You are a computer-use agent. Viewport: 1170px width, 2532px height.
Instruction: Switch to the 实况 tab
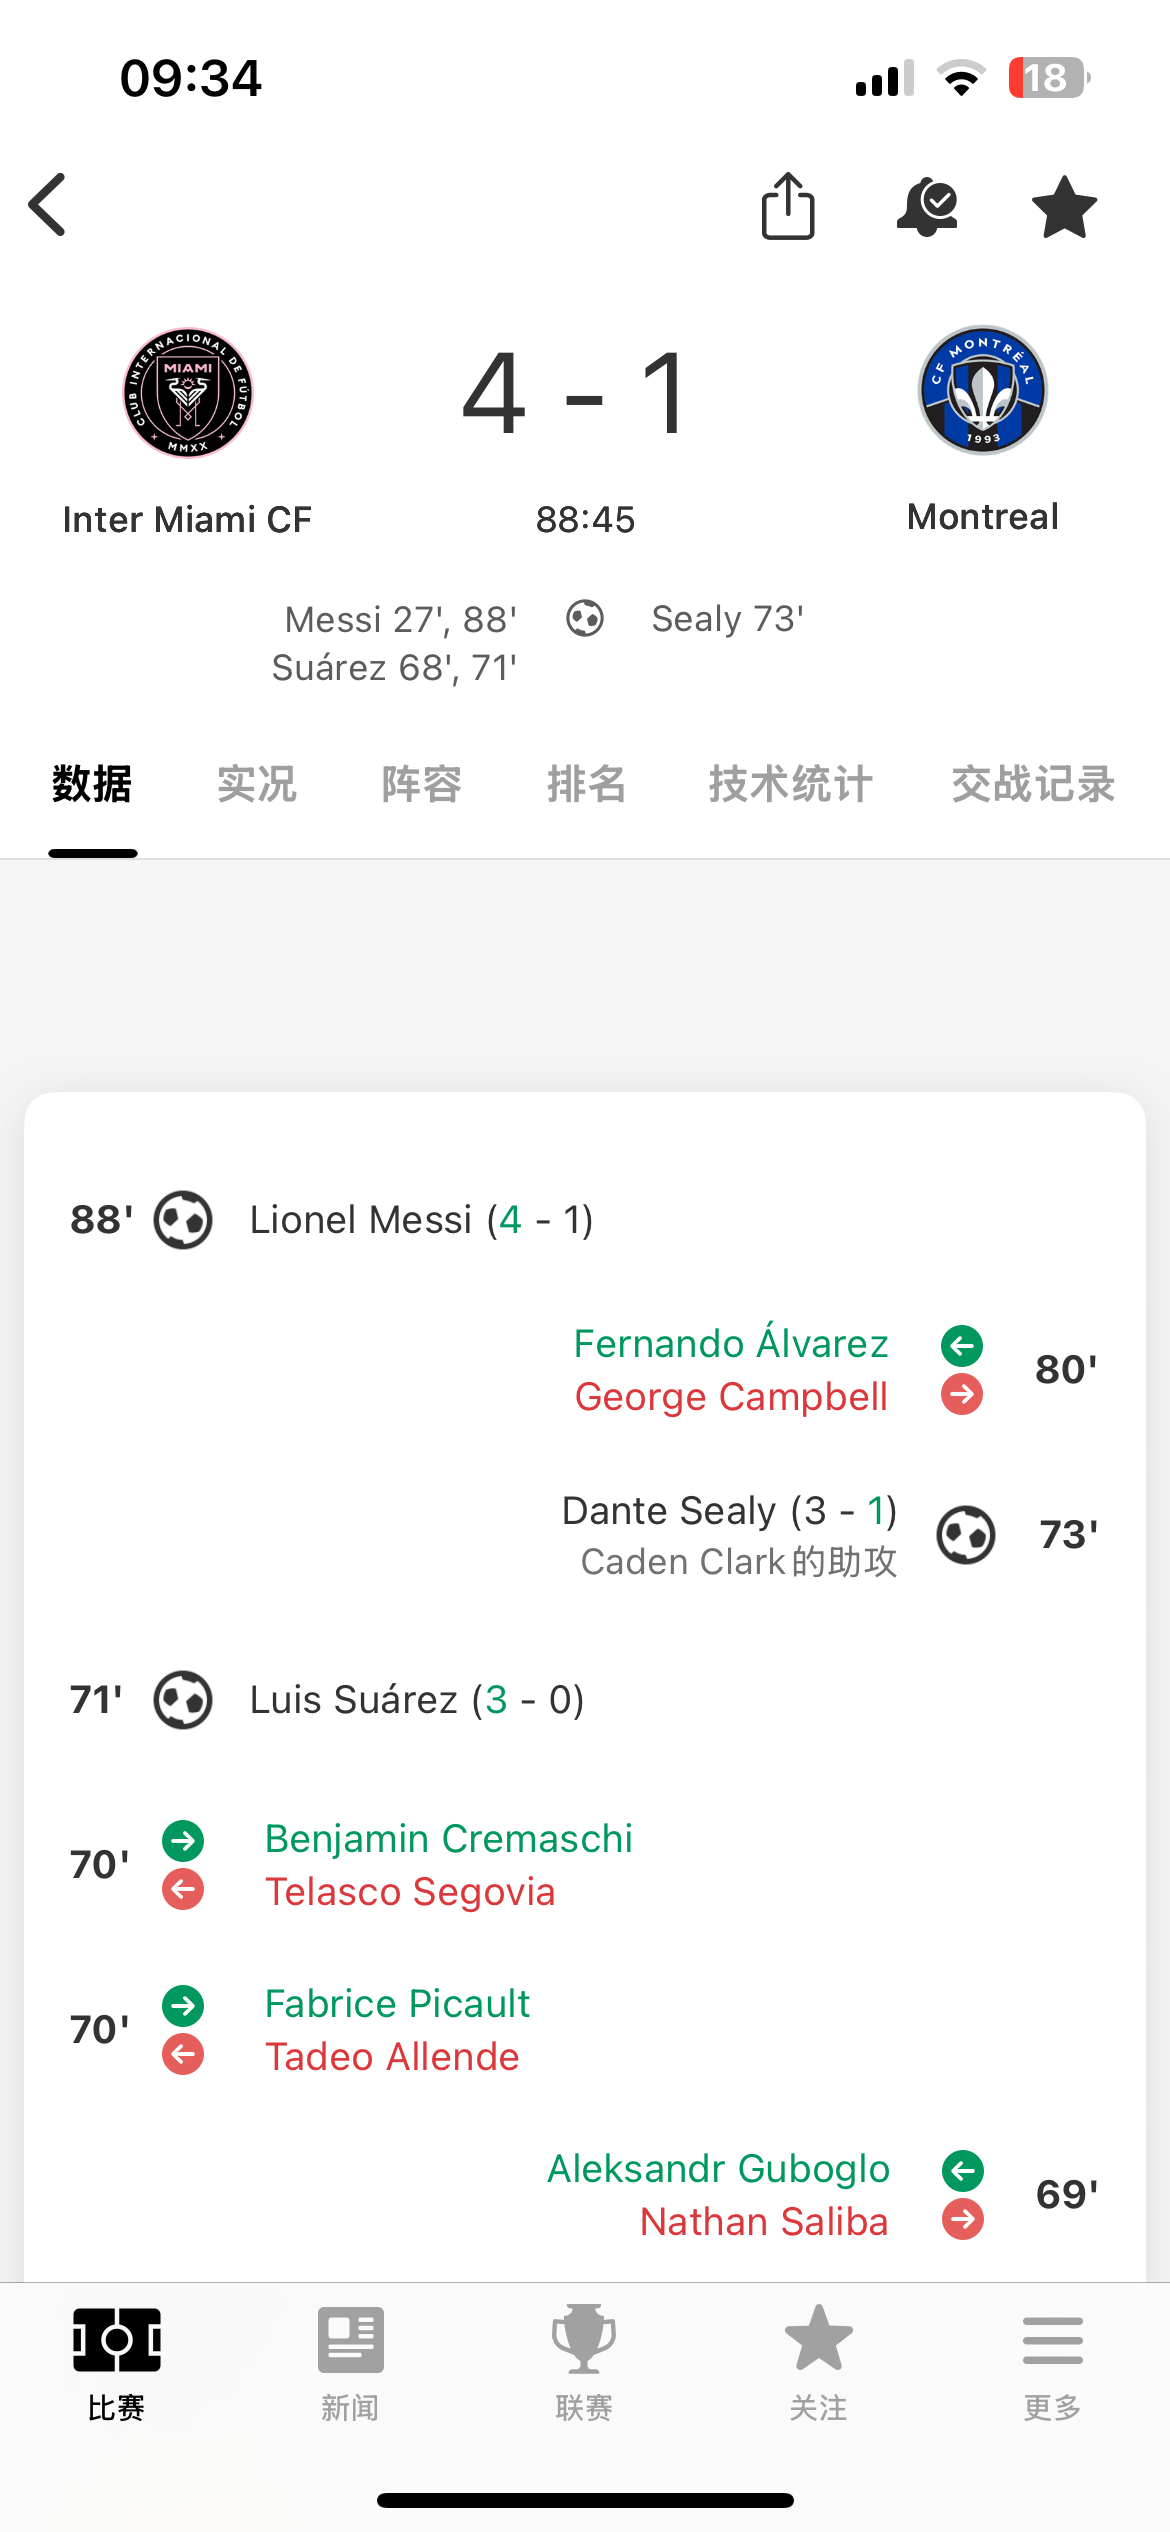257,784
